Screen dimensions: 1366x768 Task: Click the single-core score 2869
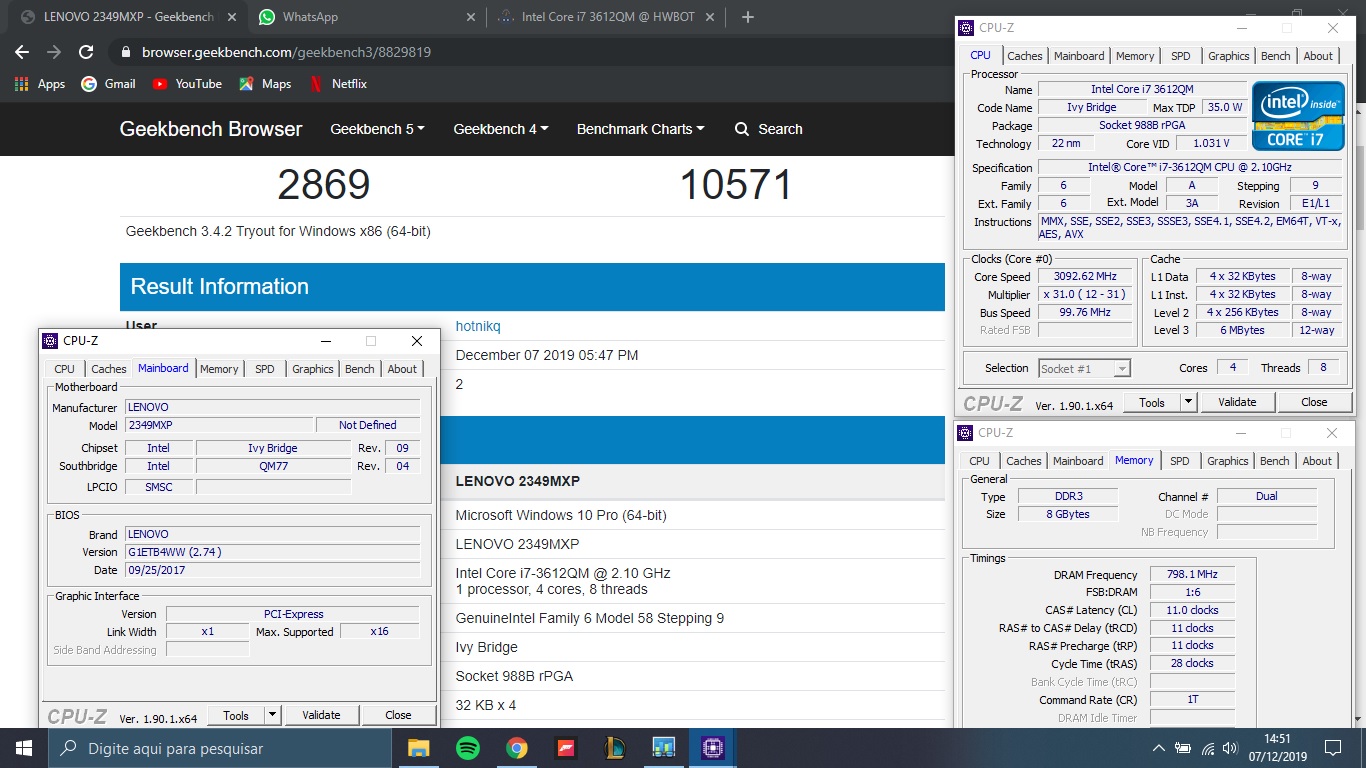pyautogui.click(x=324, y=185)
